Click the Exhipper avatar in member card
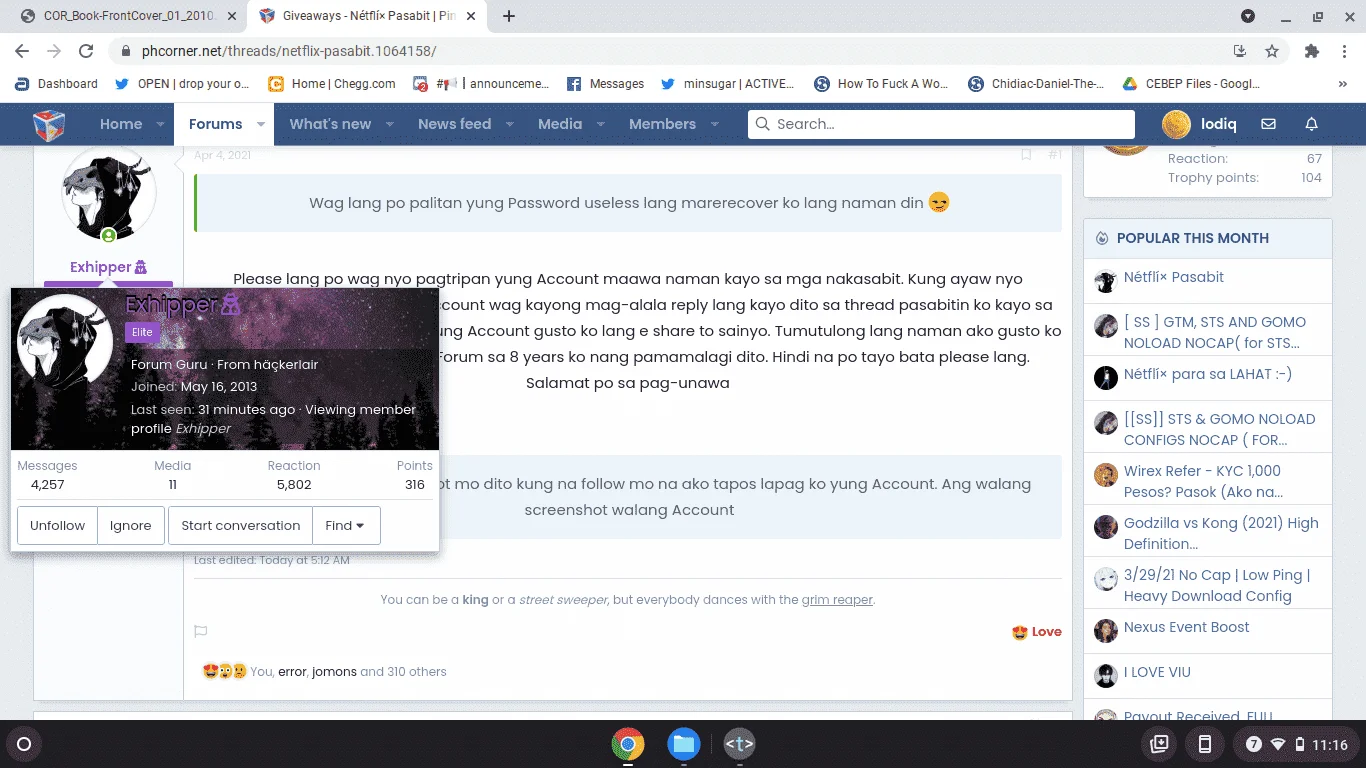Screen dimensions: 1366x768 (x=65, y=342)
